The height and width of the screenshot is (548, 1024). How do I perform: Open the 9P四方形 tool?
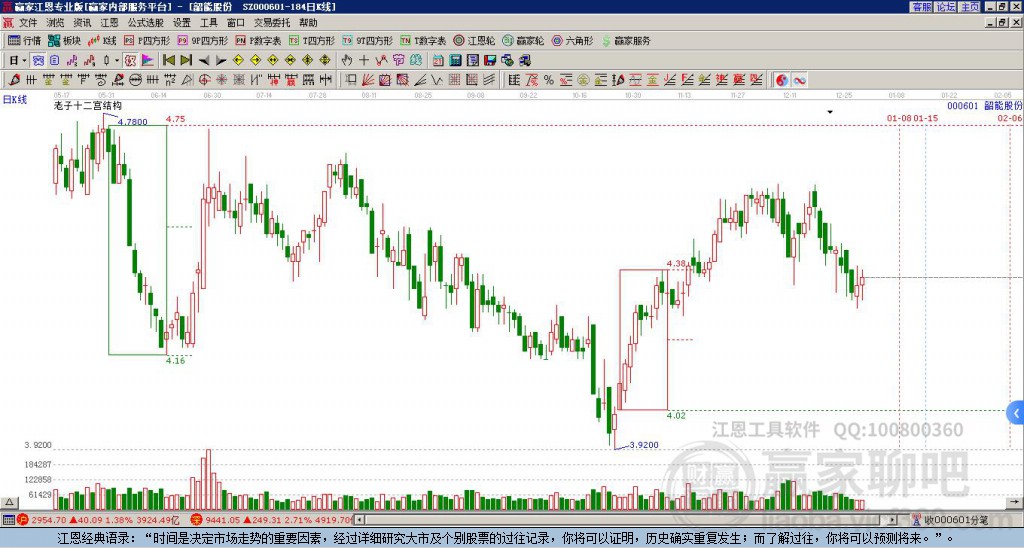pos(202,40)
